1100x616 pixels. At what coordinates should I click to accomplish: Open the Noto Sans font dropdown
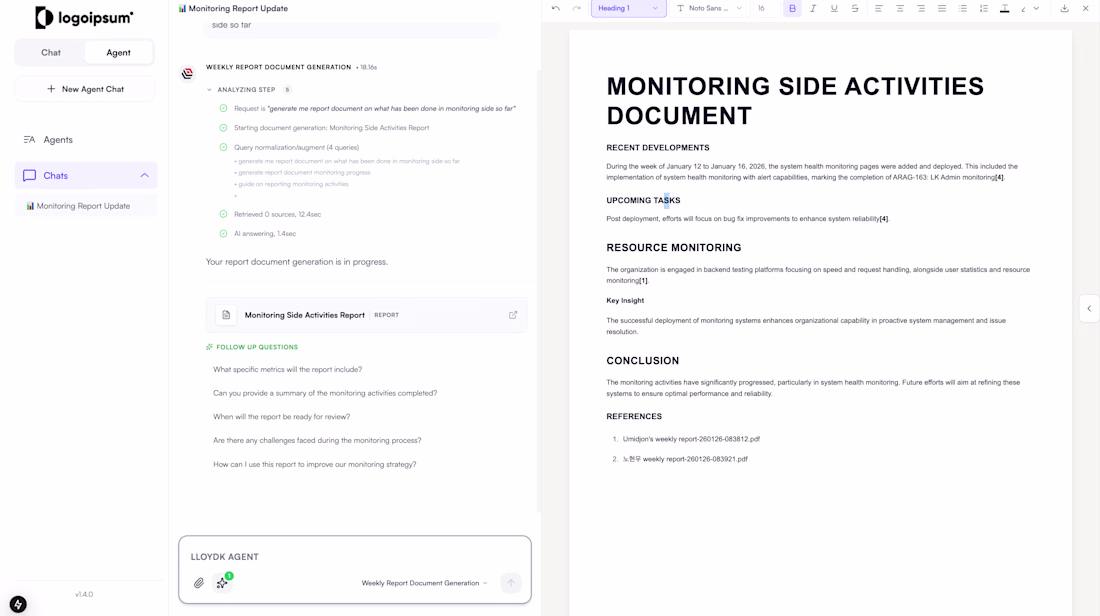(x=709, y=8)
